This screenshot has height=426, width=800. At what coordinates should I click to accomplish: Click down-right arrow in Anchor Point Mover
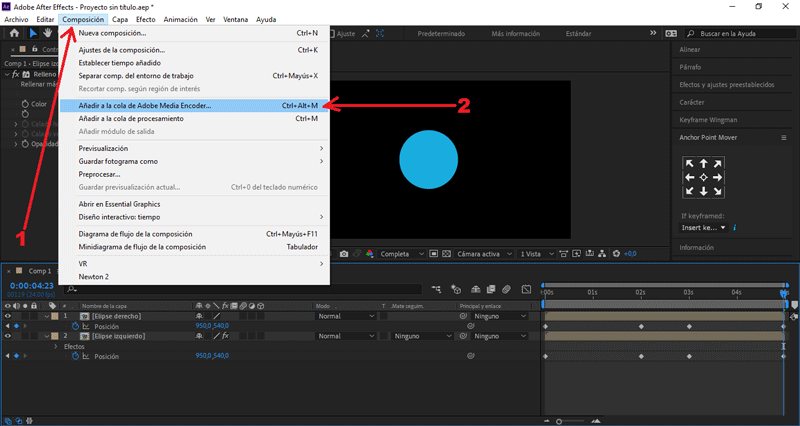coord(717,191)
